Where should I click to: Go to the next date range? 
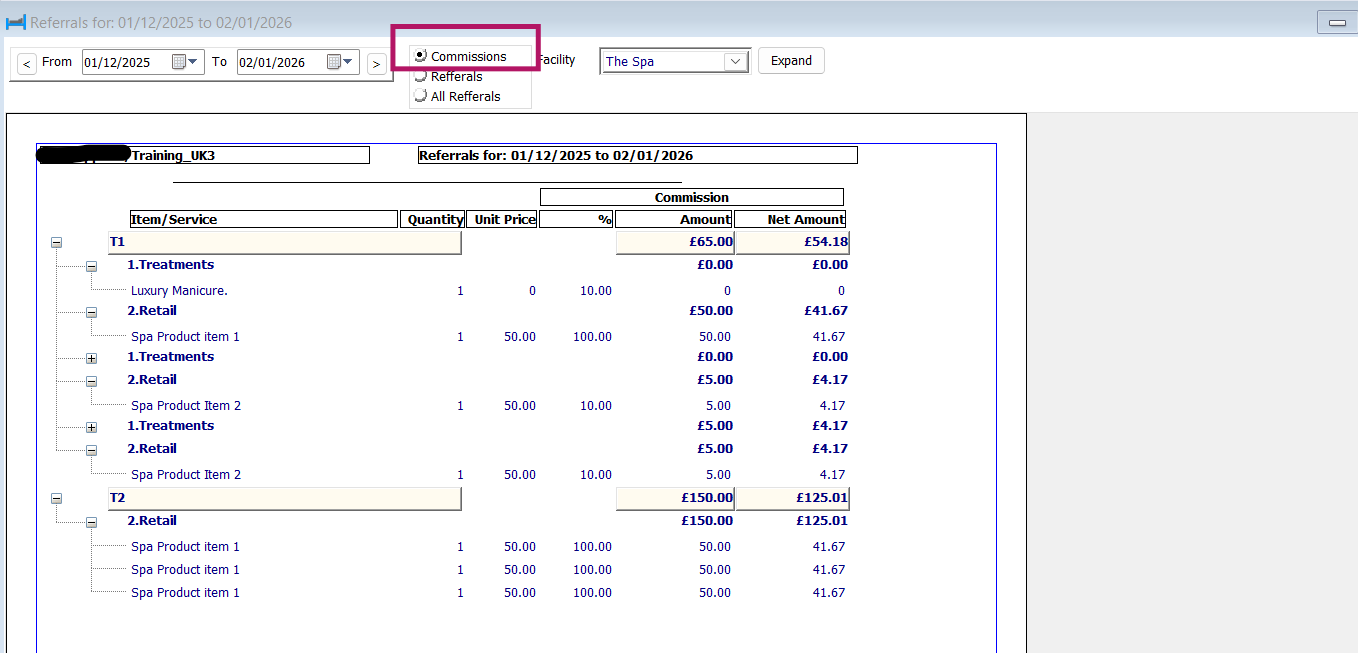click(x=376, y=64)
